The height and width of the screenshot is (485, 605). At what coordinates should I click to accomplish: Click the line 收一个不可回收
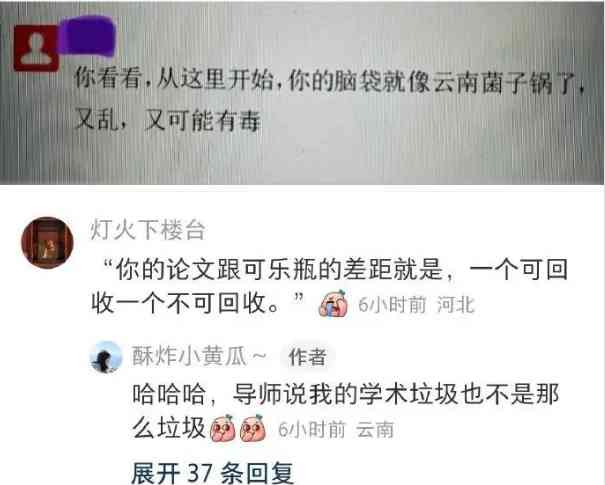[198, 303]
